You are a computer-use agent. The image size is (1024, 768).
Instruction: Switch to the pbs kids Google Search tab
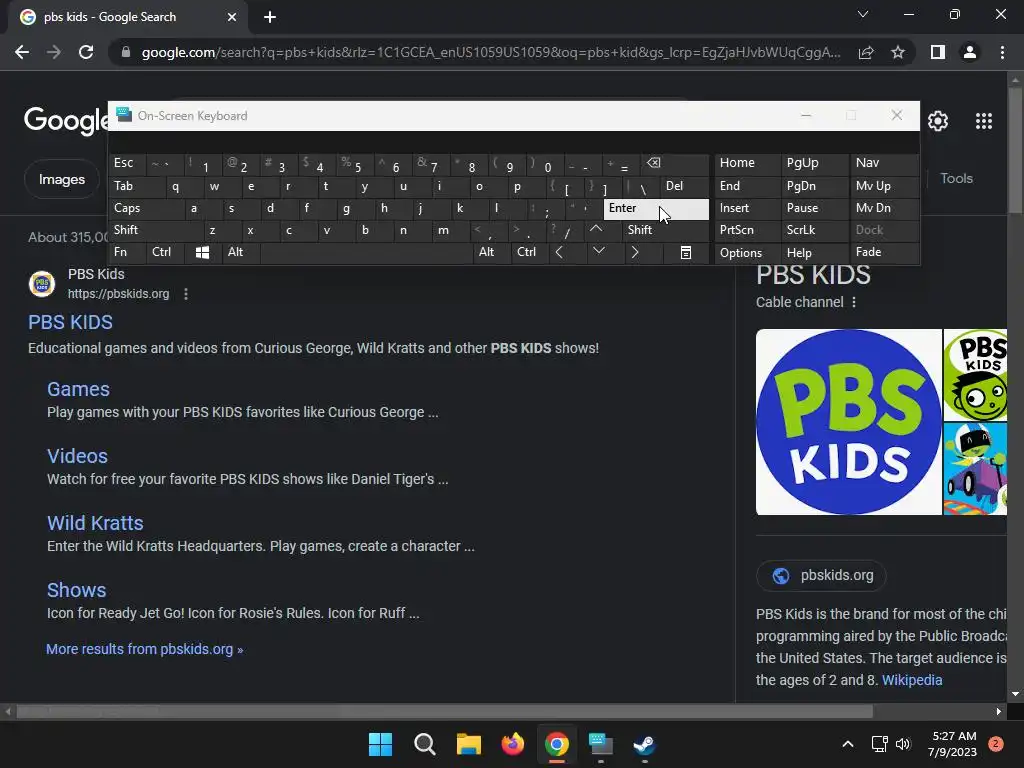(128, 17)
